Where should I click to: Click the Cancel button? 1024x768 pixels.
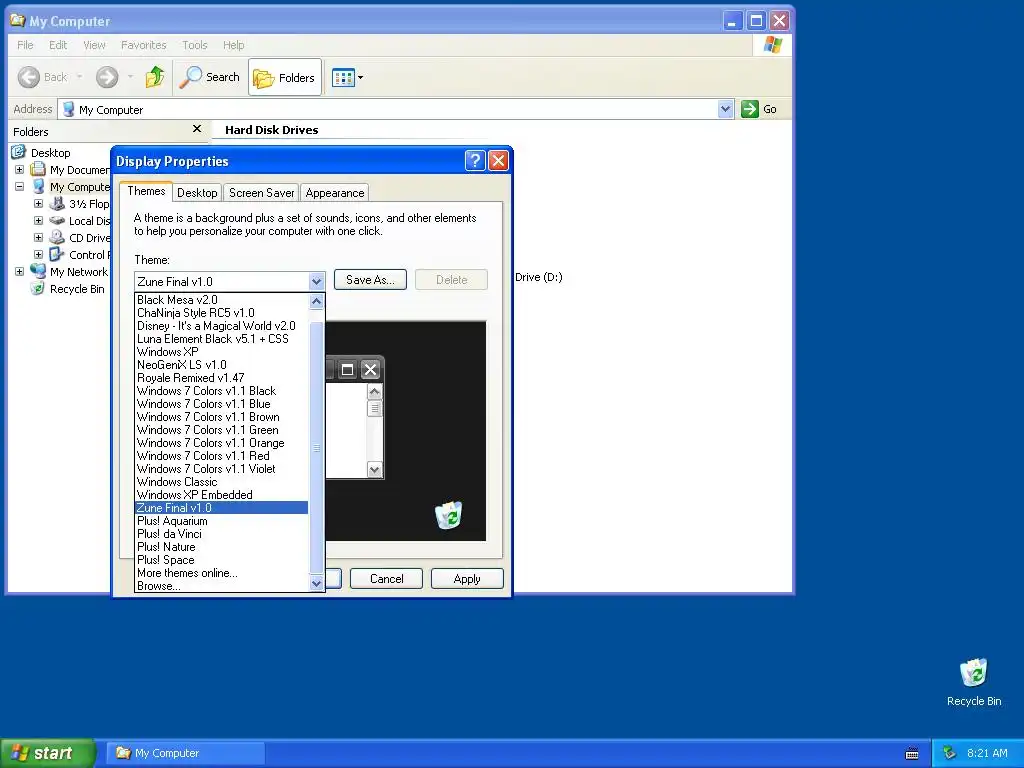(x=387, y=579)
